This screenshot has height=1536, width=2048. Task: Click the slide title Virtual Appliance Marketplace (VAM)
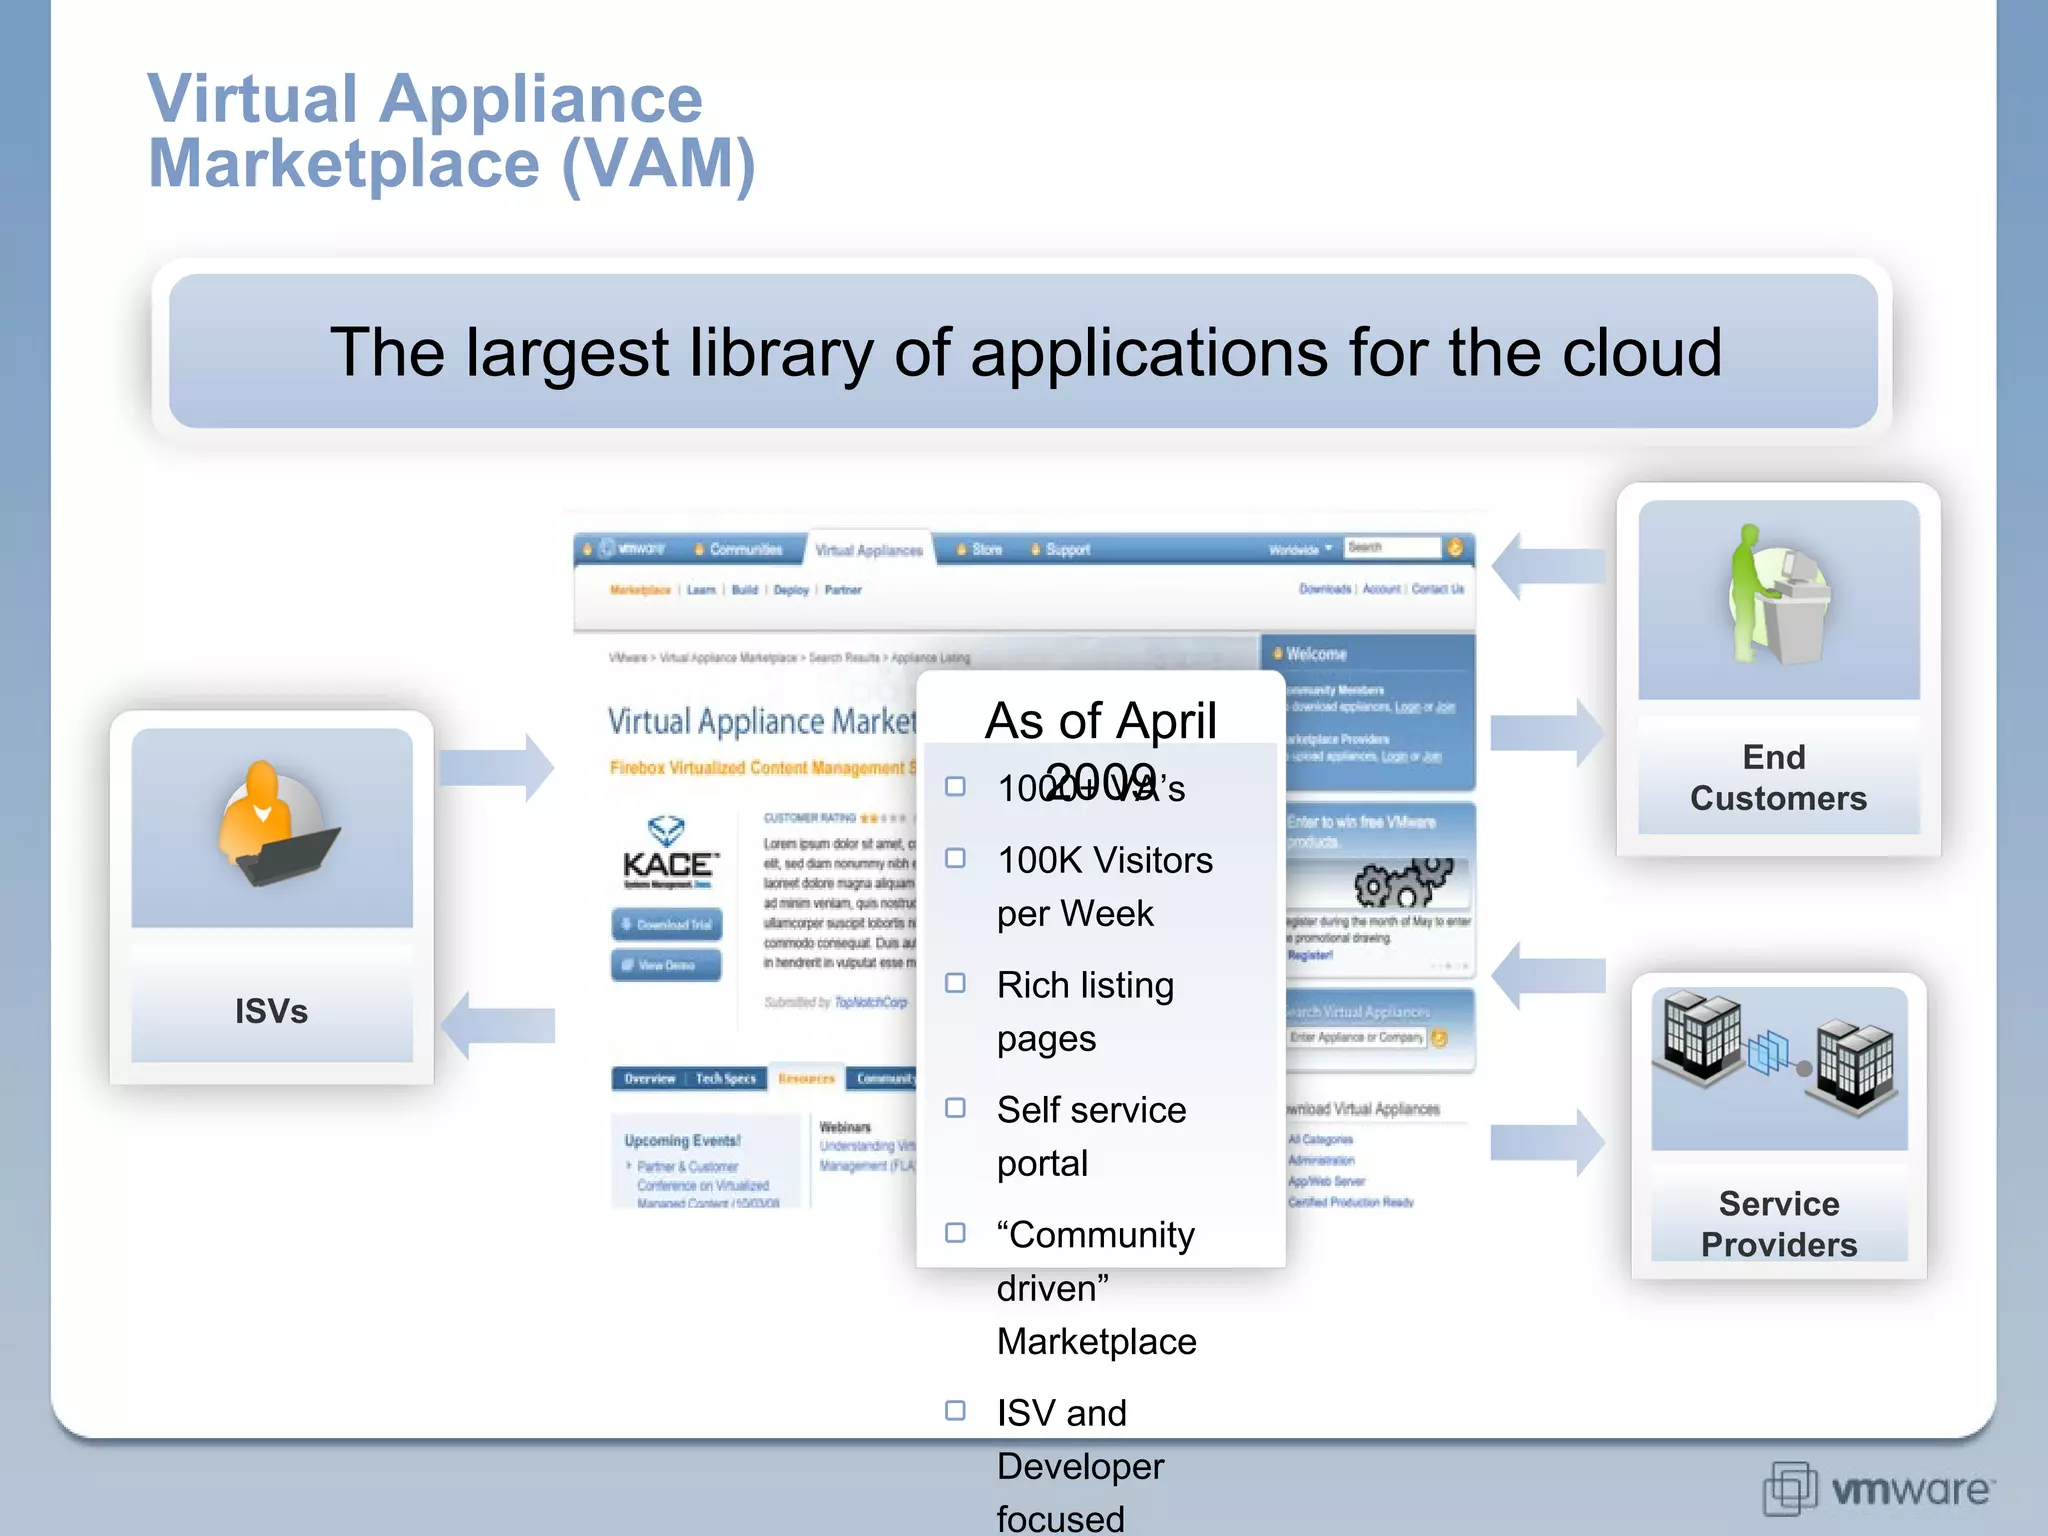tap(451, 131)
